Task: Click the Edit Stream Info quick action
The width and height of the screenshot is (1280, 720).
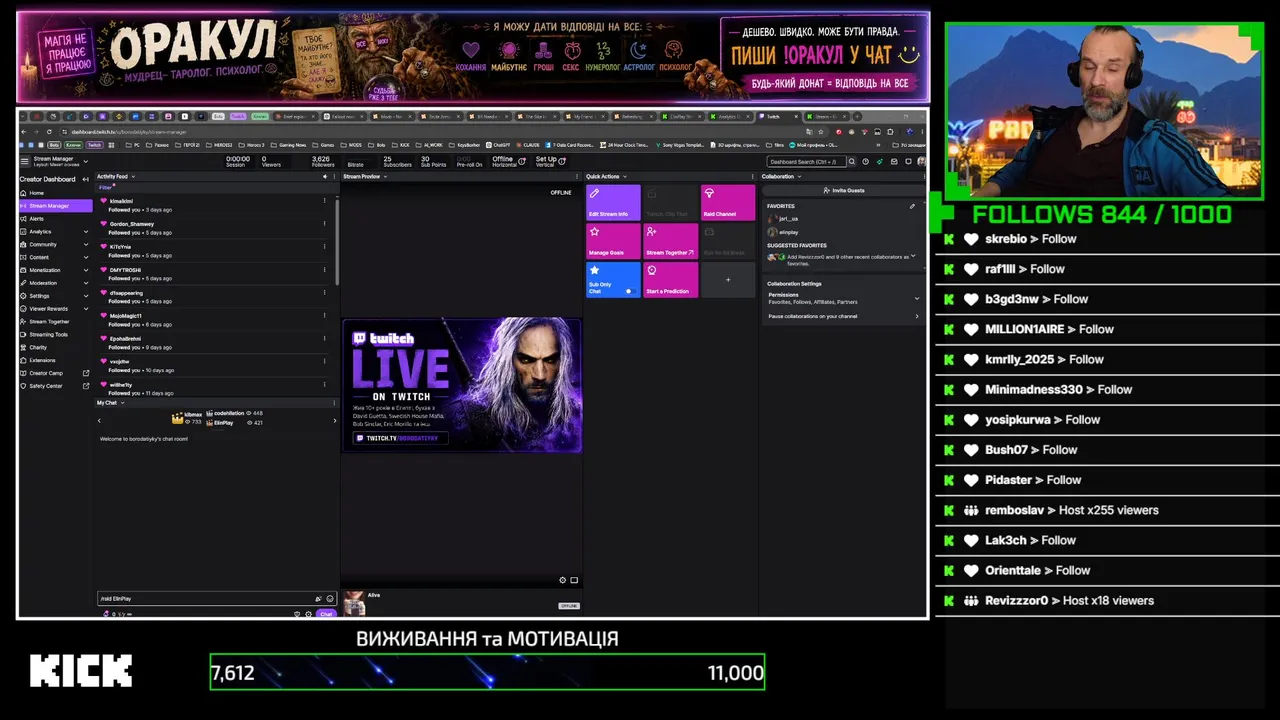Action: (613, 202)
